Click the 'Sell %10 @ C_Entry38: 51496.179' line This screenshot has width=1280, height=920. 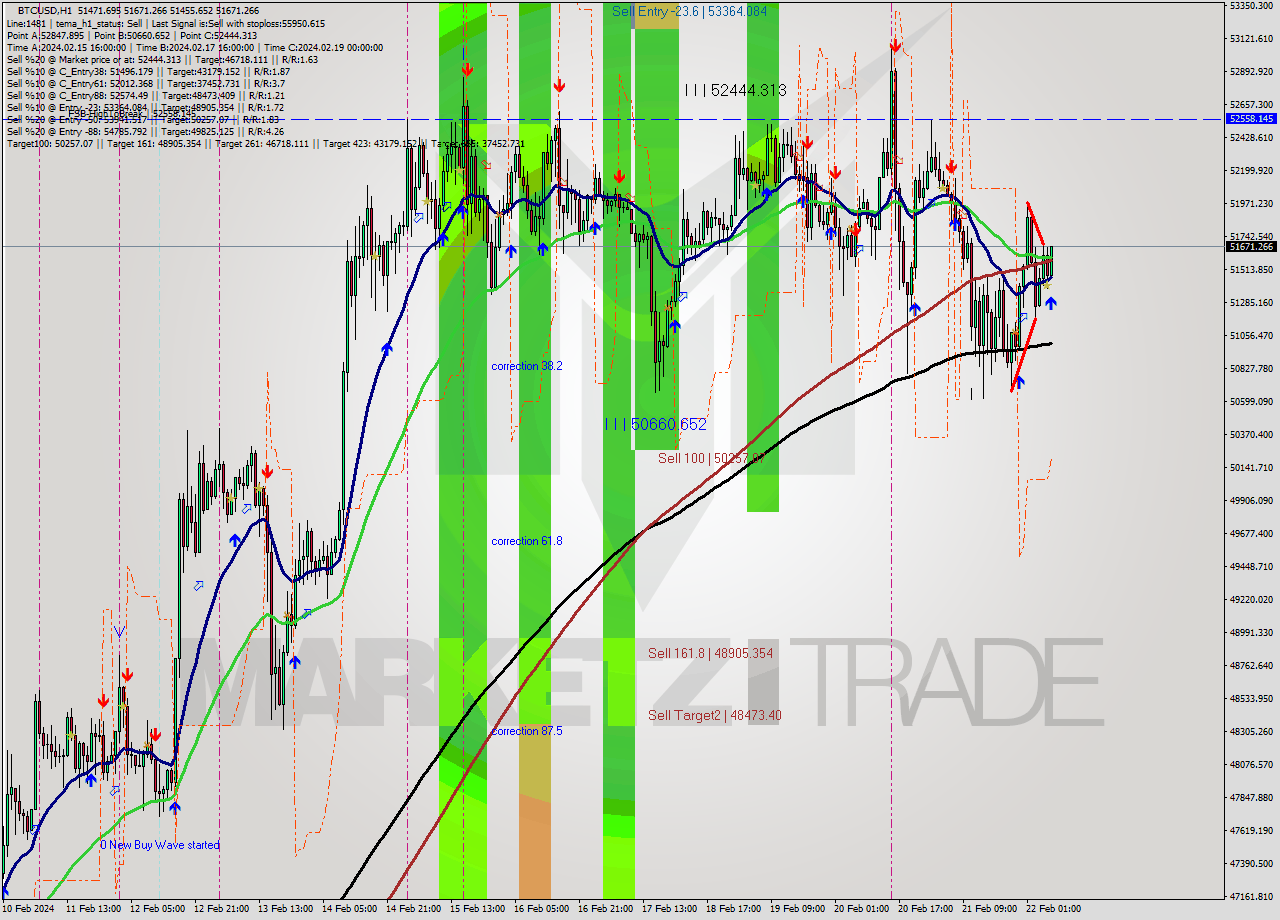point(148,71)
